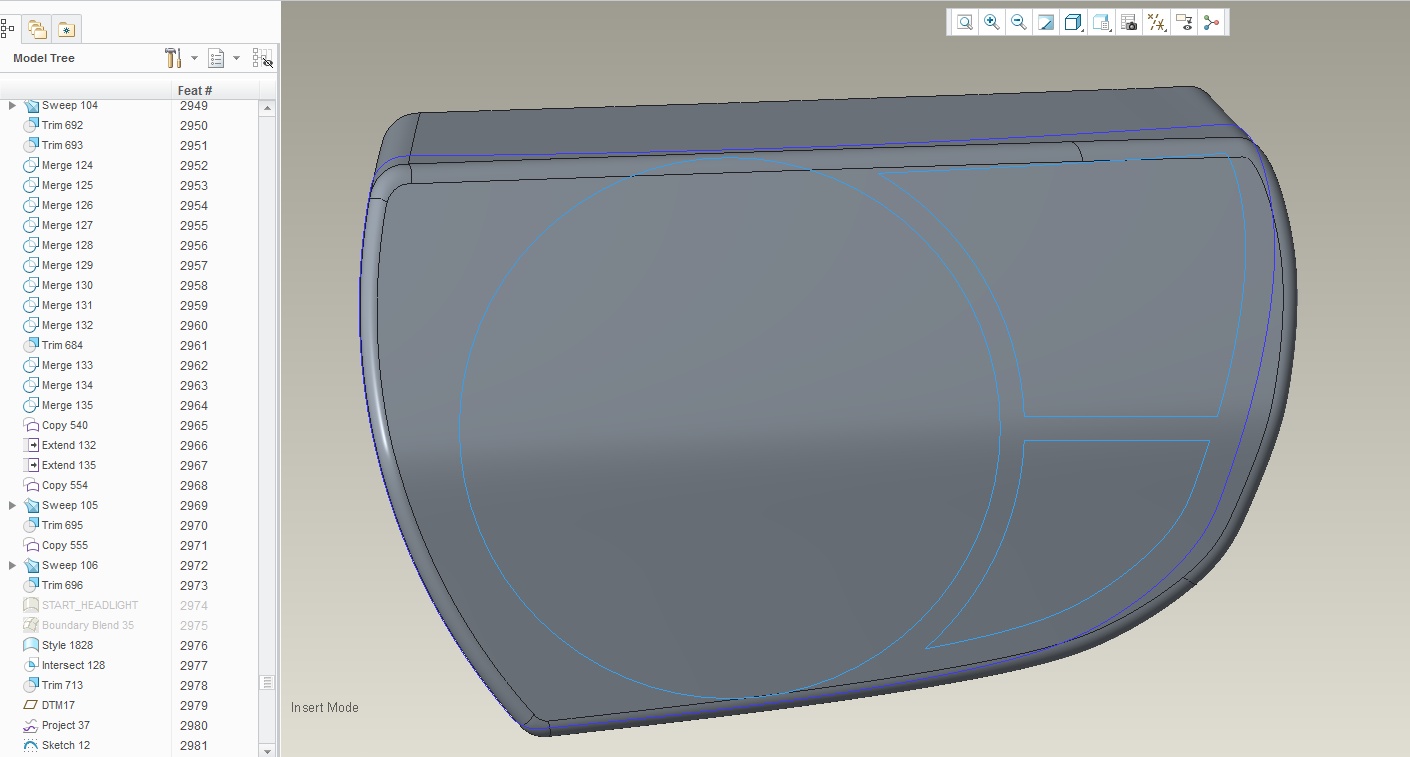Select the Project 37 feature icon
This screenshot has height=757, width=1410.
tap(31, 725)
